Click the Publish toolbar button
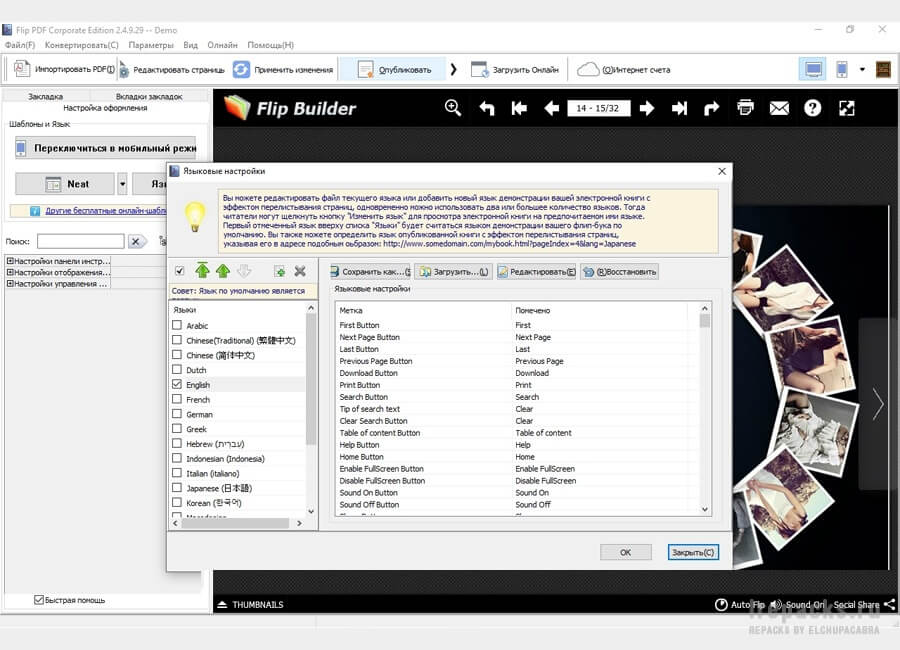Screen dimensions: 900x650 [394, 69]
